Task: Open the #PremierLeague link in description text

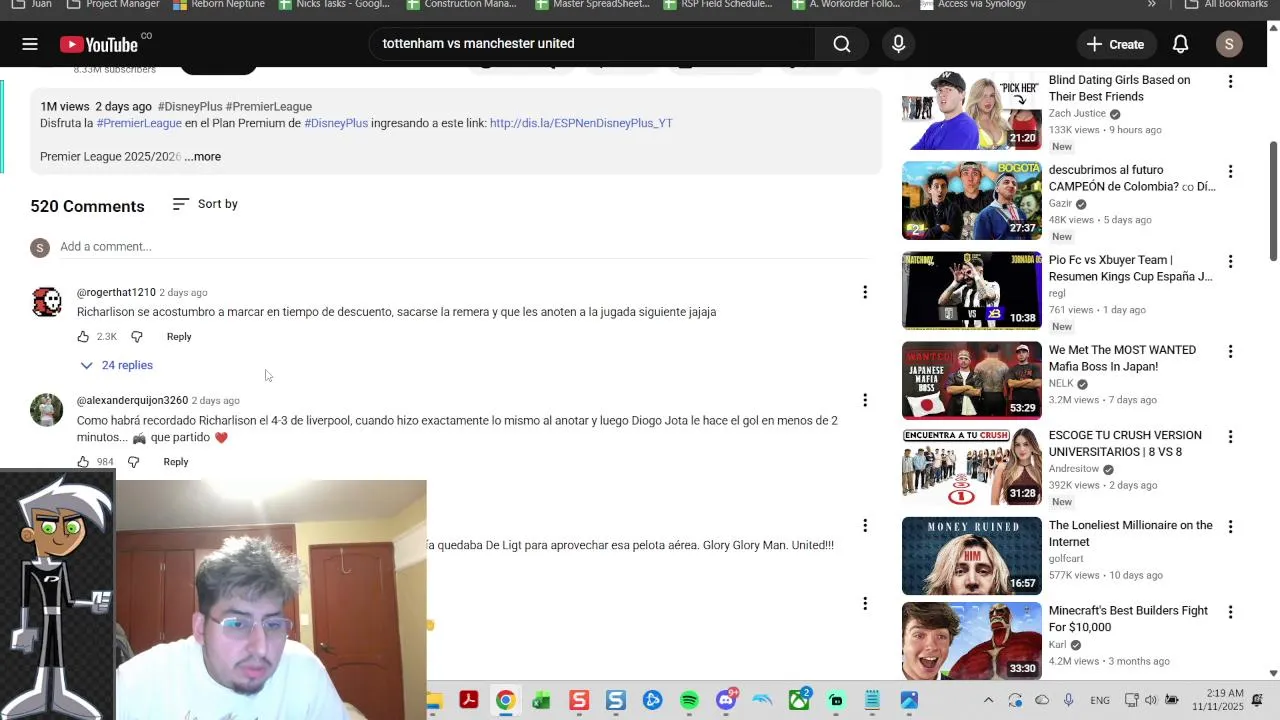Action: coord(139,123)
